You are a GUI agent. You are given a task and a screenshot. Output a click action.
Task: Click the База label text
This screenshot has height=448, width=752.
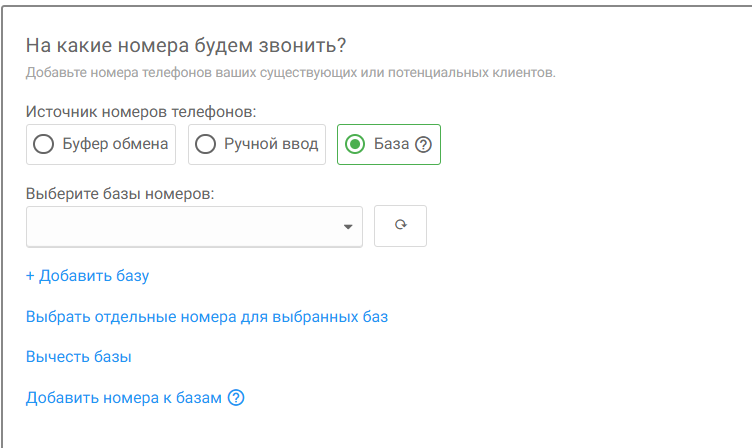pos(391,144)
